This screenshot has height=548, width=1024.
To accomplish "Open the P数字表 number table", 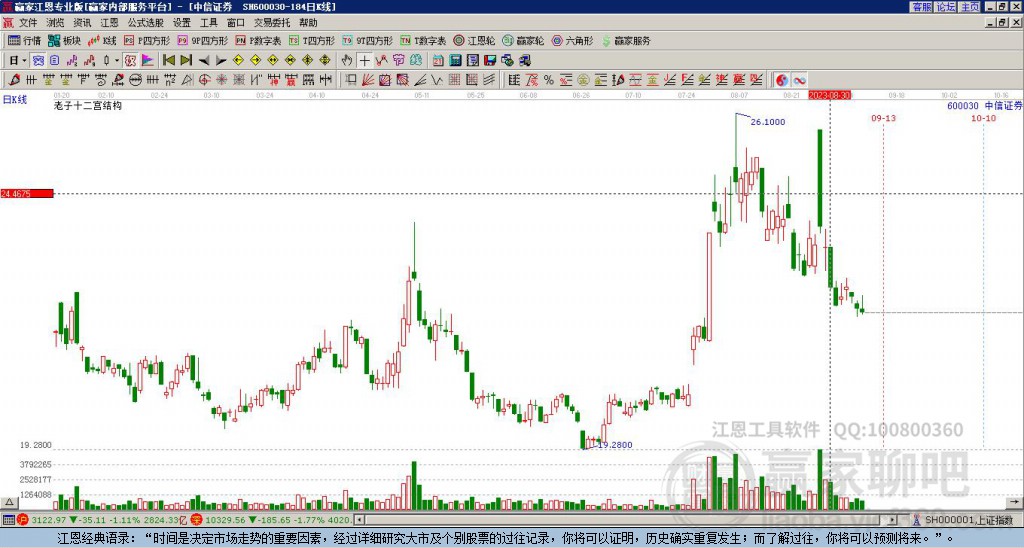I will [258, 40].
